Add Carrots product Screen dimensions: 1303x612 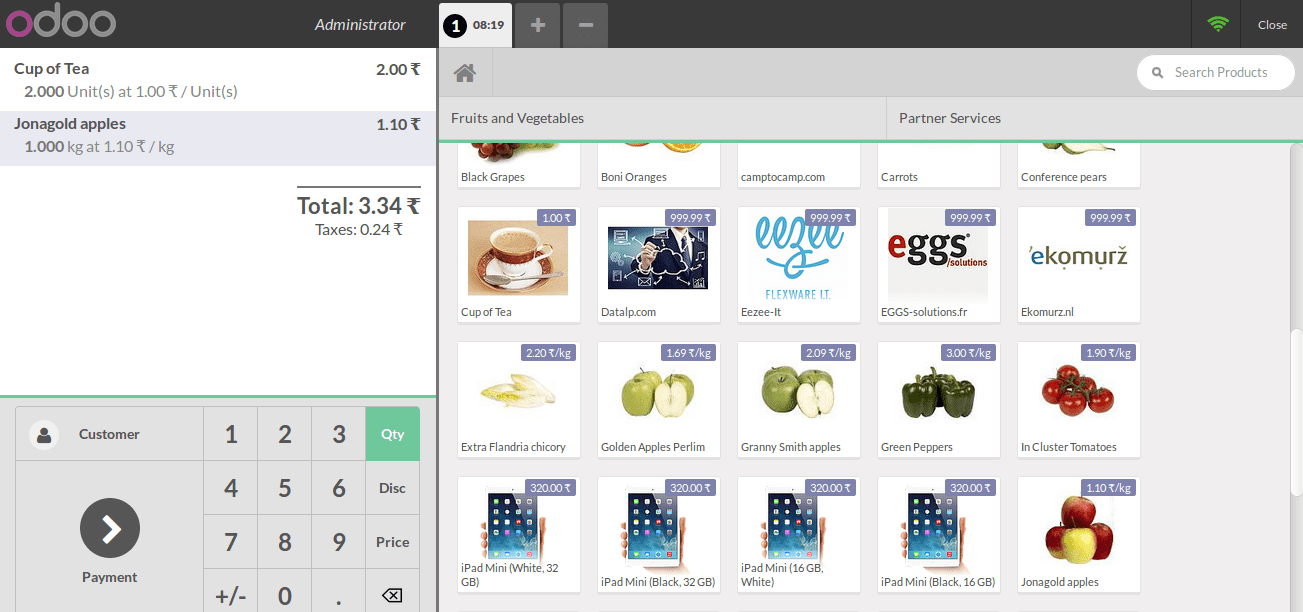(939, 165)
